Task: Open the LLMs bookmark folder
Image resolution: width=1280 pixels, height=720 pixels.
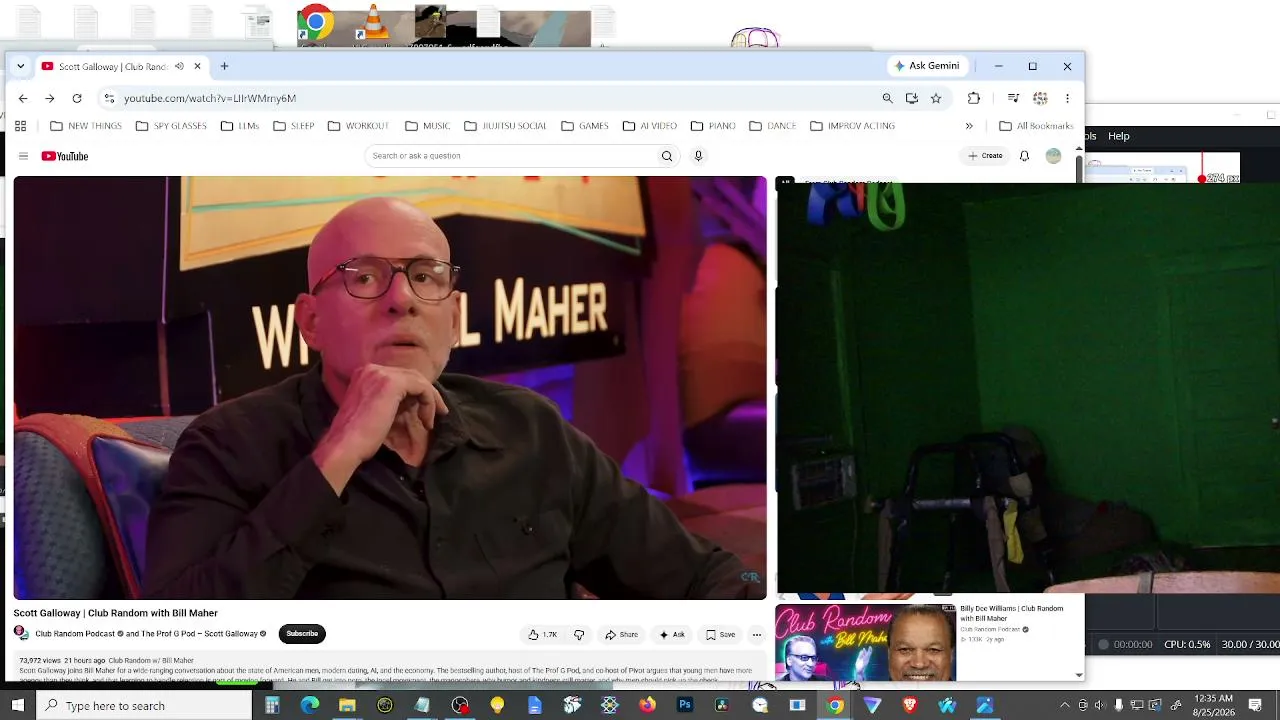Action: pyautogui.click(x=240, y=126)
